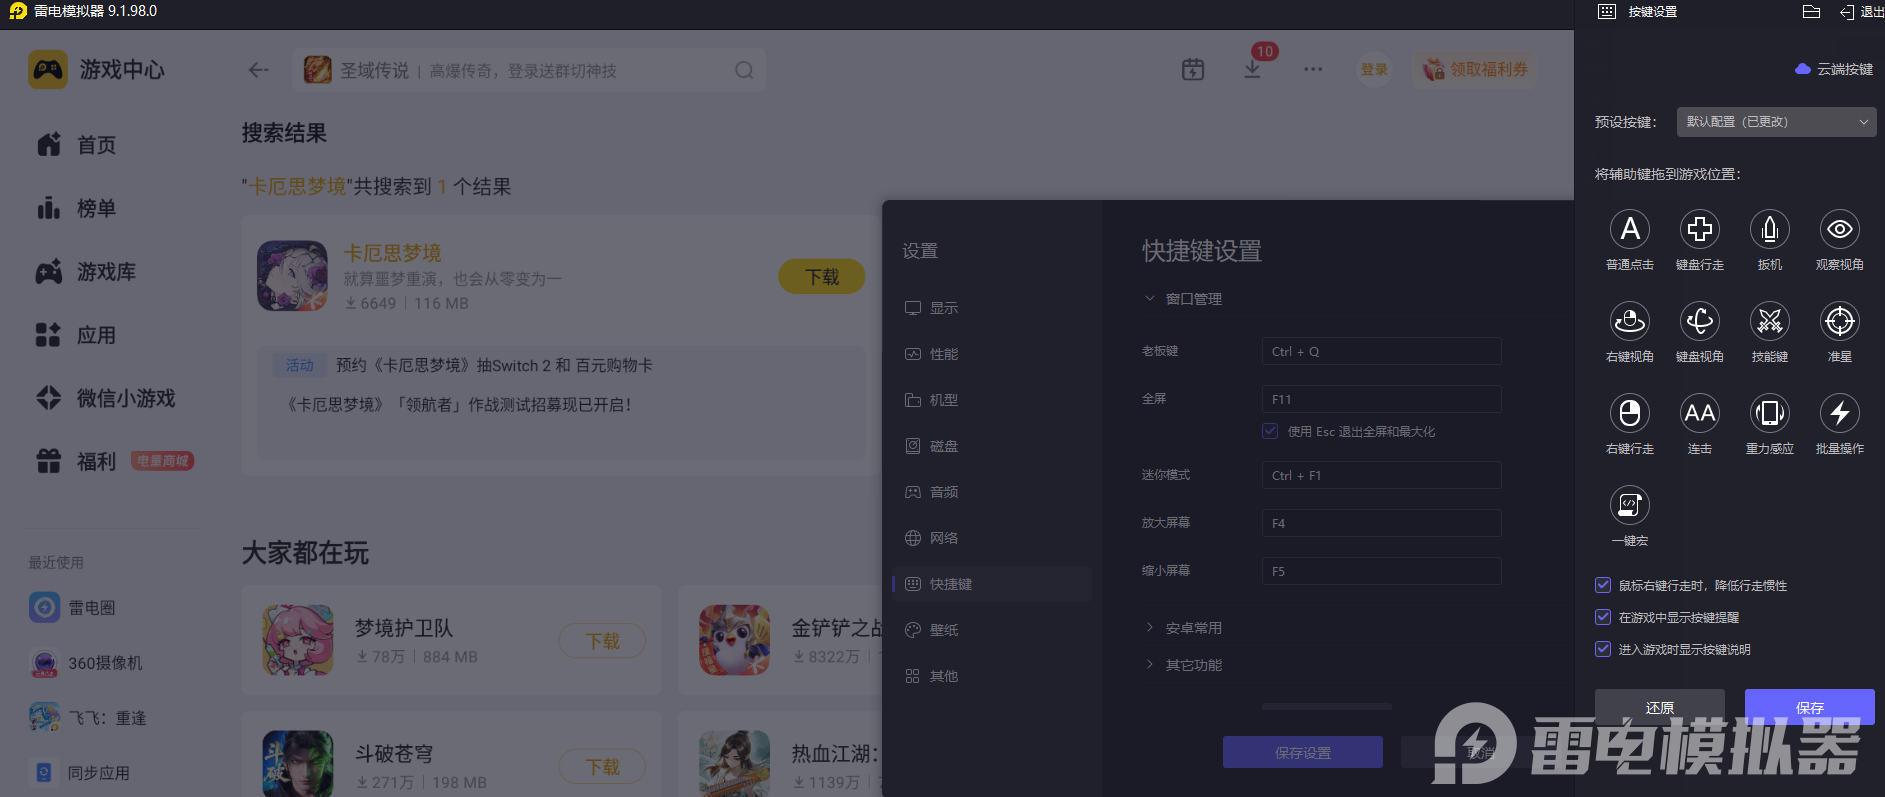1885x797 pixels.
Task: Open 网络 settings category
Action: (x=991, y=538)
